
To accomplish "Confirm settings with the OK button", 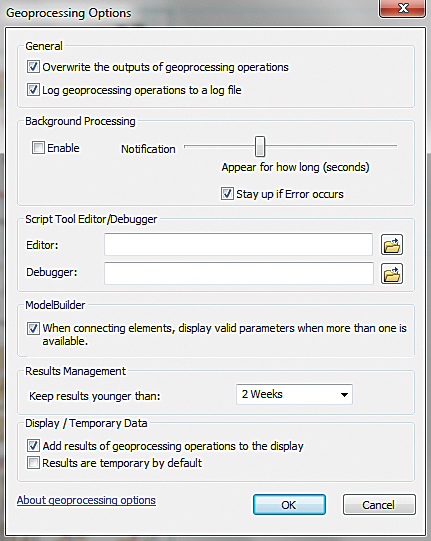I will coord(289,505).
